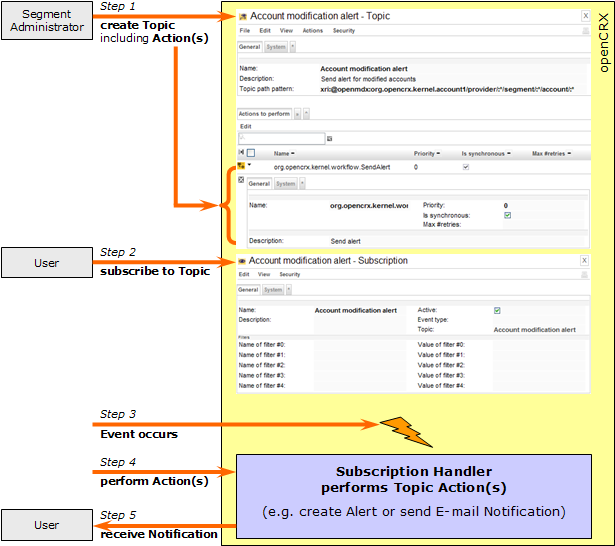Click the print icon in Topic menu bar
Image resolution: width=615 pixels, height=546 pixels.
click(x=586, y=31)
